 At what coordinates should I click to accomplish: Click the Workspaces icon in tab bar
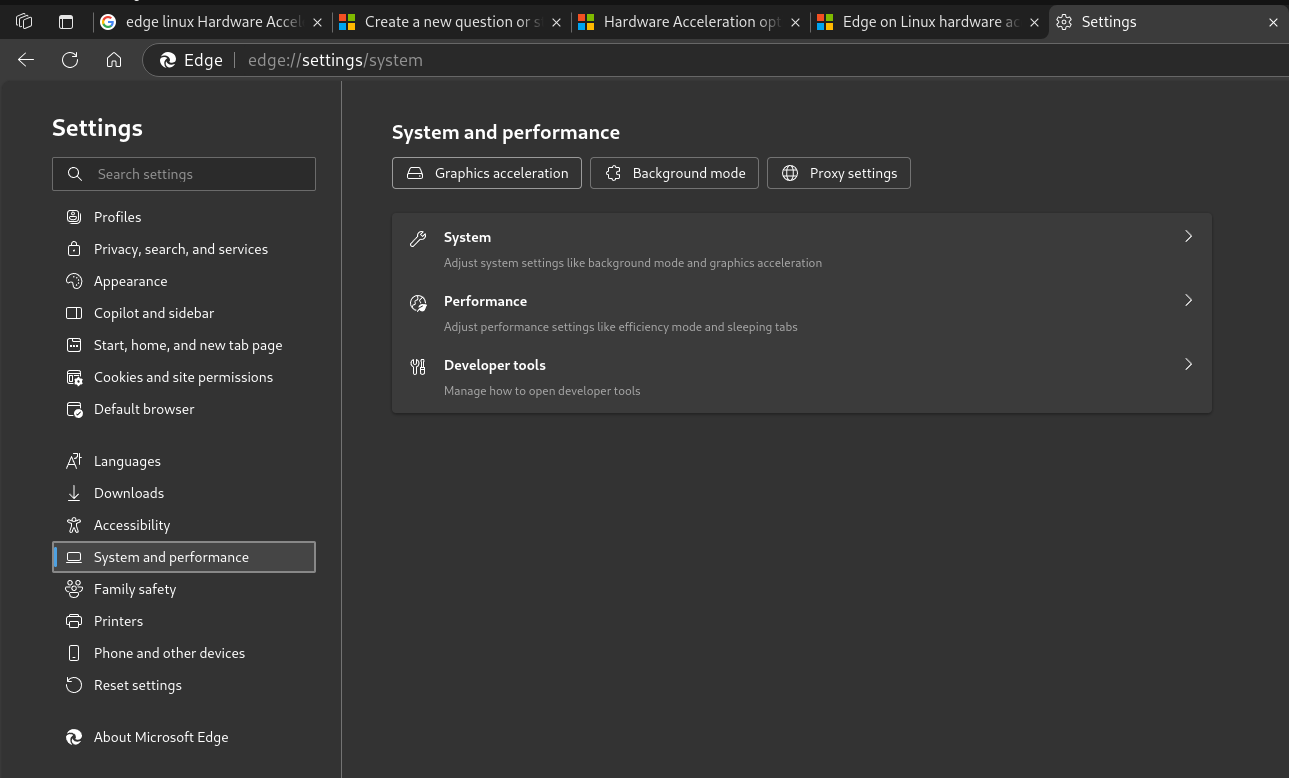pos(25,22)
